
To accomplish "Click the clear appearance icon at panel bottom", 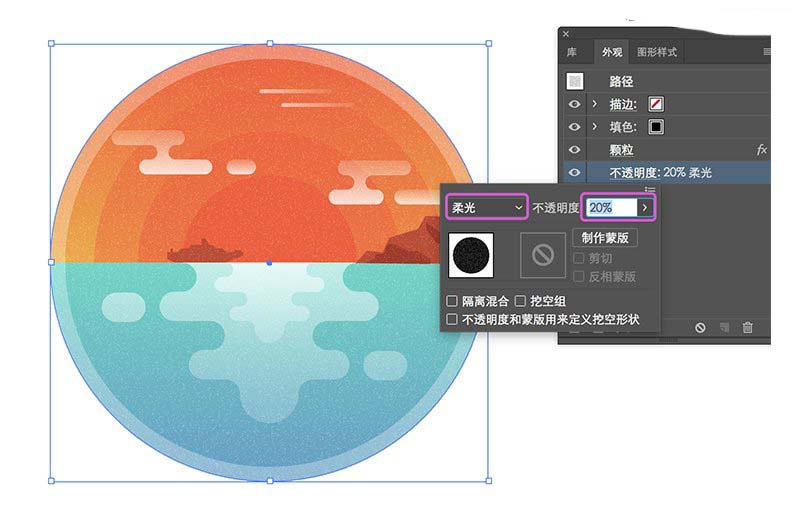I will pyautogui.click(x=700, y=328).
